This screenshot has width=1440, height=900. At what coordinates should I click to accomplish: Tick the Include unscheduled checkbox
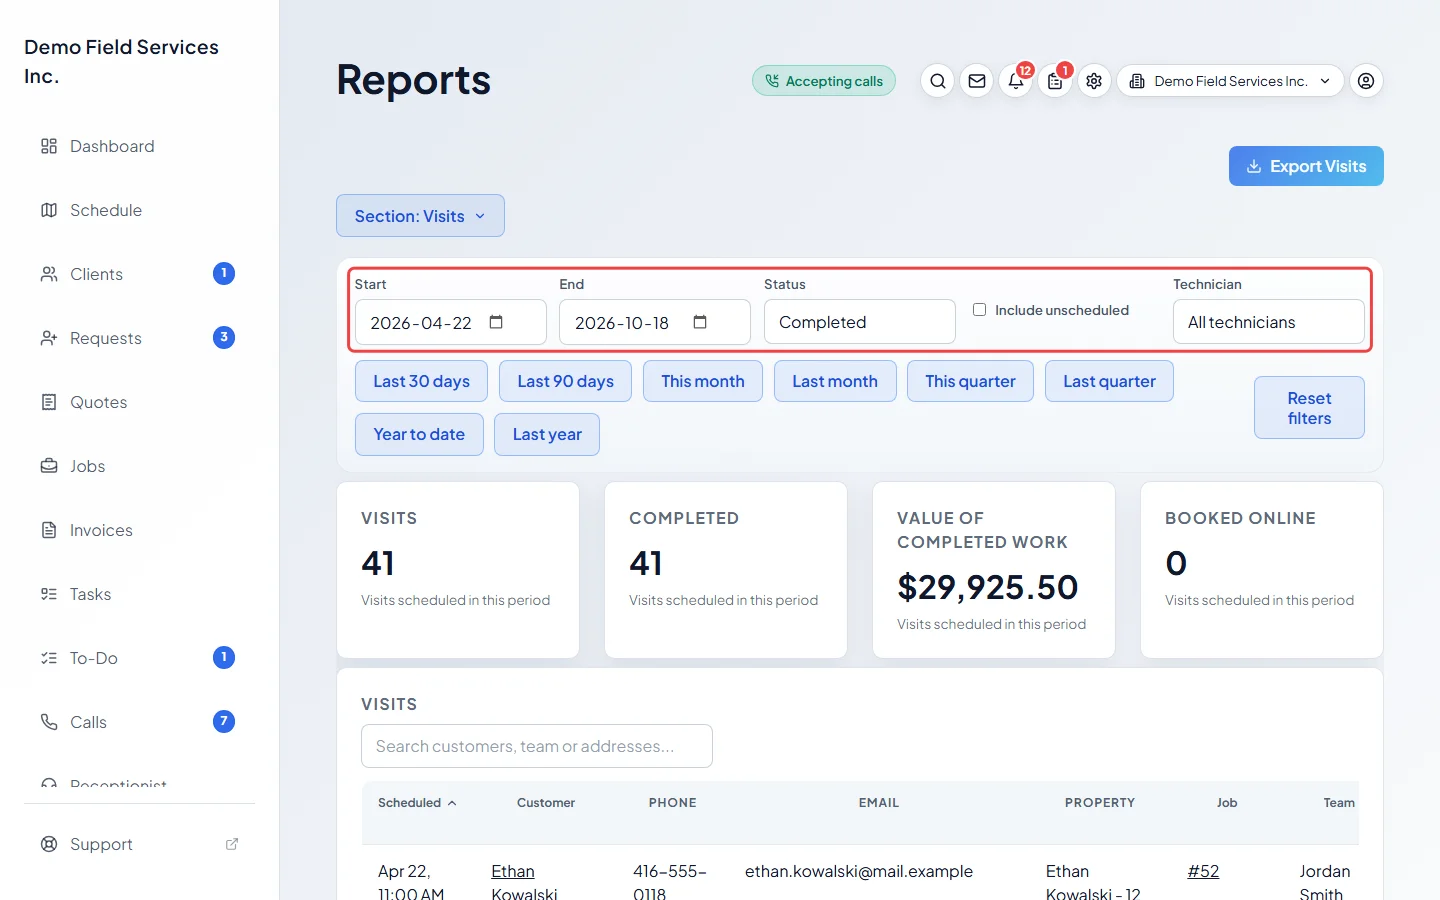980,310
